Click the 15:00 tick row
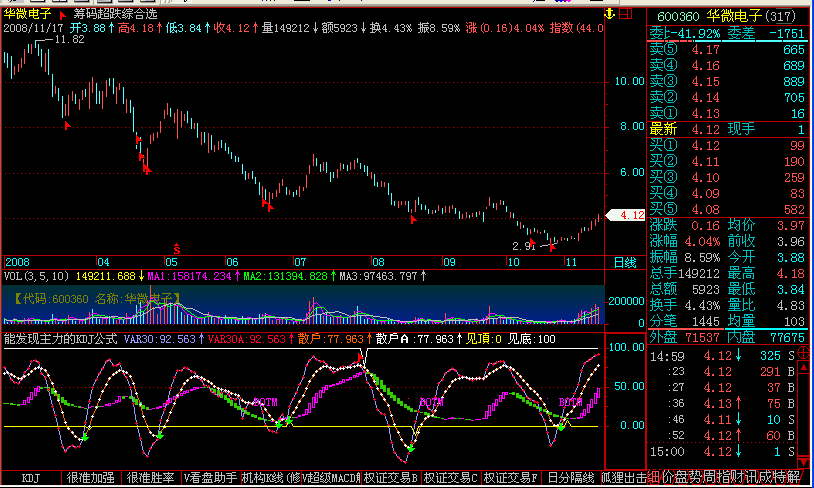Image resolution: width=814 pixels, height=488 pixels. click(723, 452)
